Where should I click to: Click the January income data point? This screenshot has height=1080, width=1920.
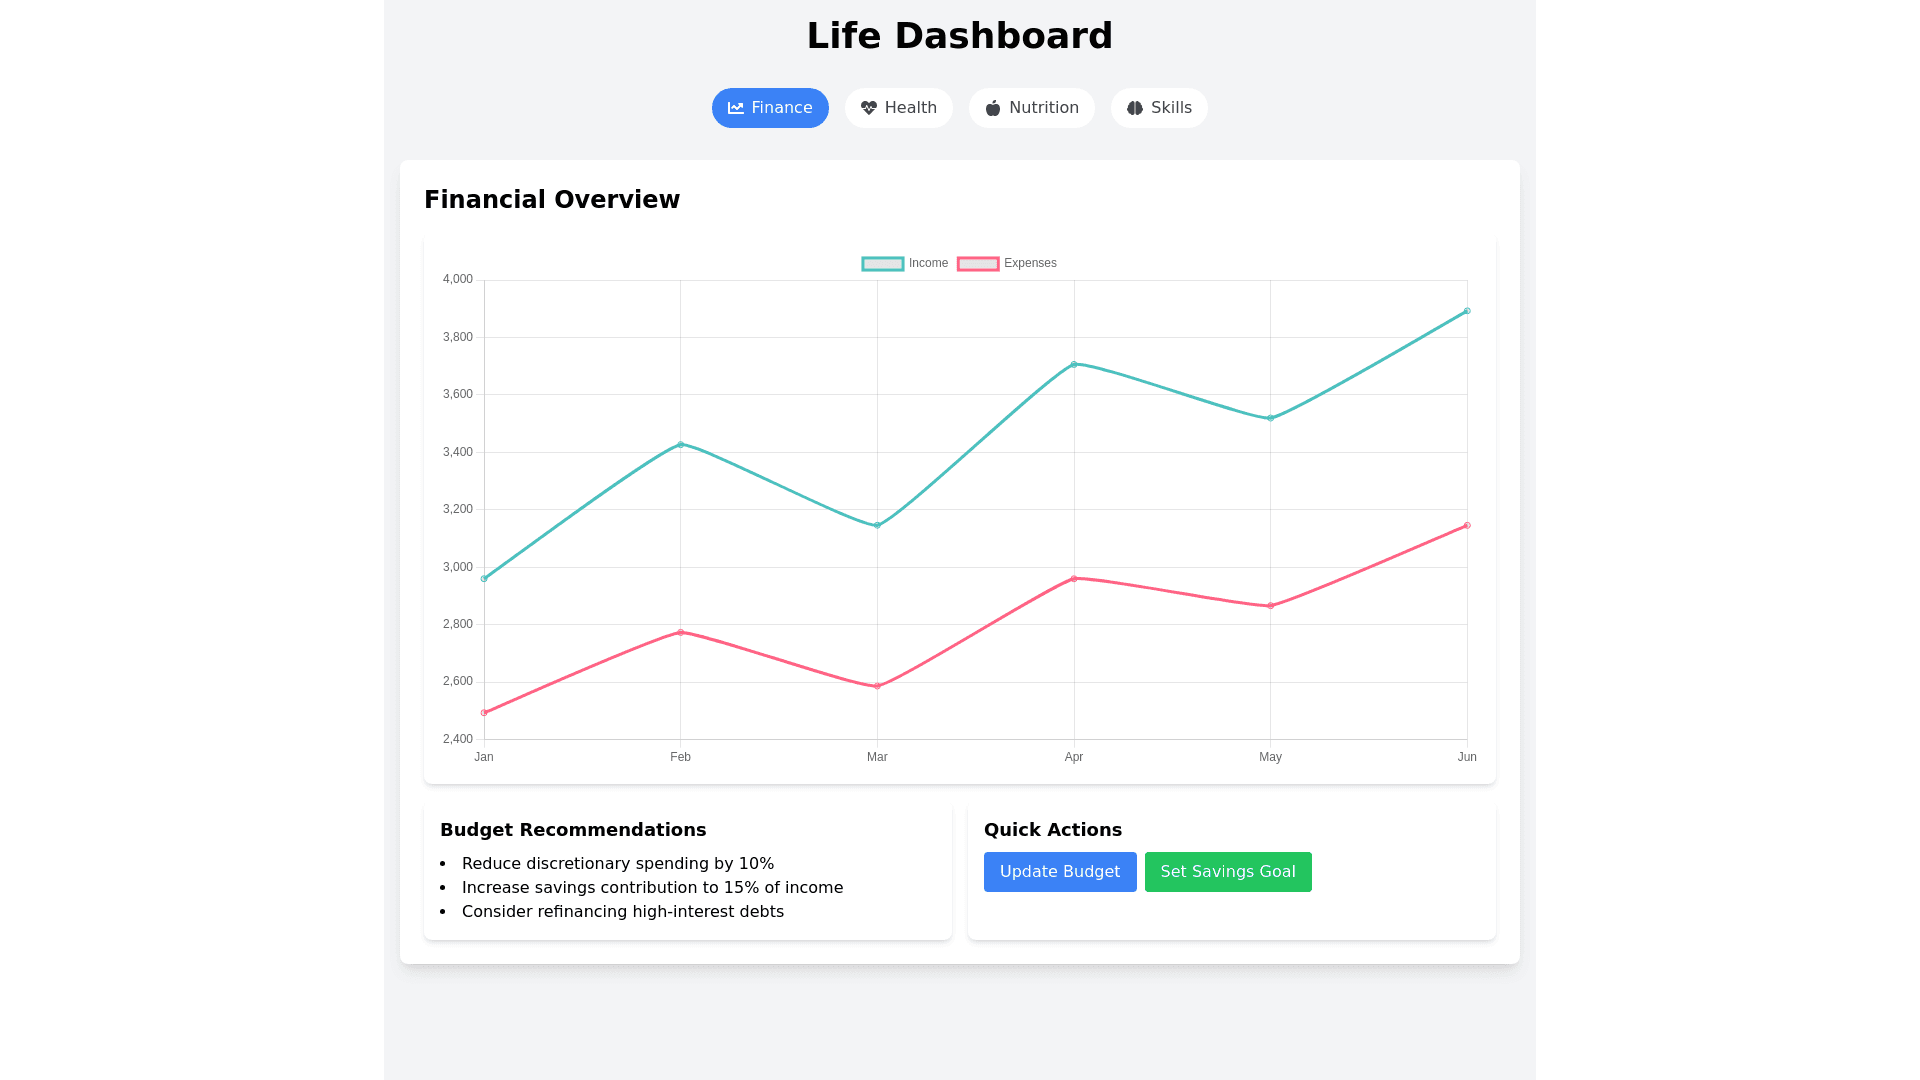coord(484,579)
